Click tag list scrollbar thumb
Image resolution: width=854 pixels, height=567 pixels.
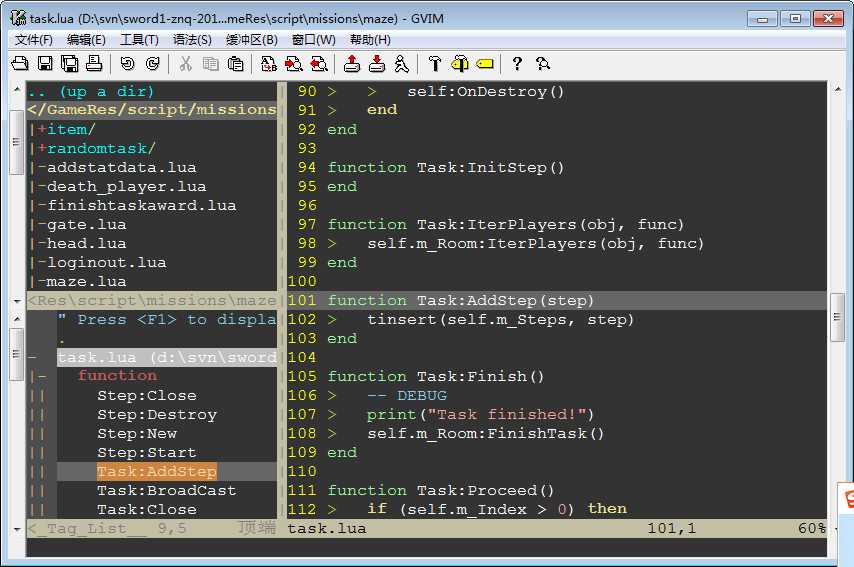click(17, 354)
